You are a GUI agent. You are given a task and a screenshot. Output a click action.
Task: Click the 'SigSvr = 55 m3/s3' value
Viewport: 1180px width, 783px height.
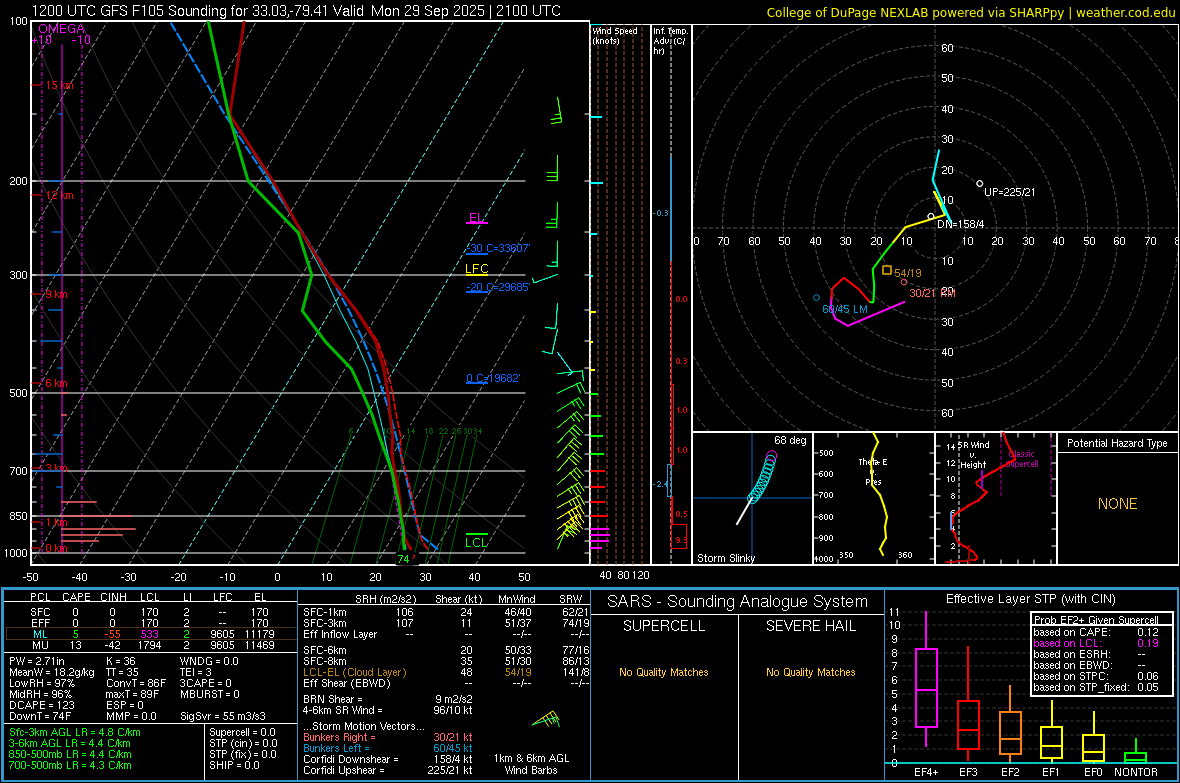[x=222, y=717]
